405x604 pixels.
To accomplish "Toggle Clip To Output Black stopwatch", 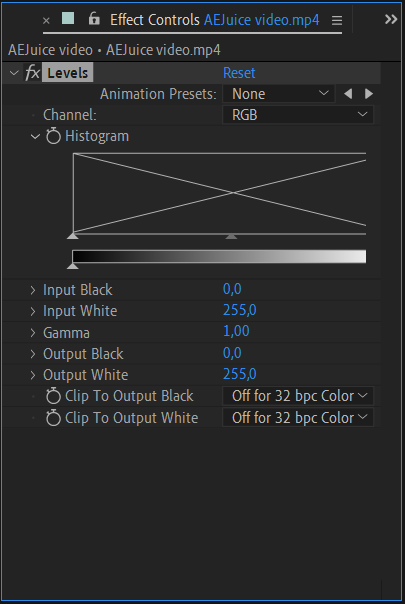I will pyautogui.click(x=53, y=396).
